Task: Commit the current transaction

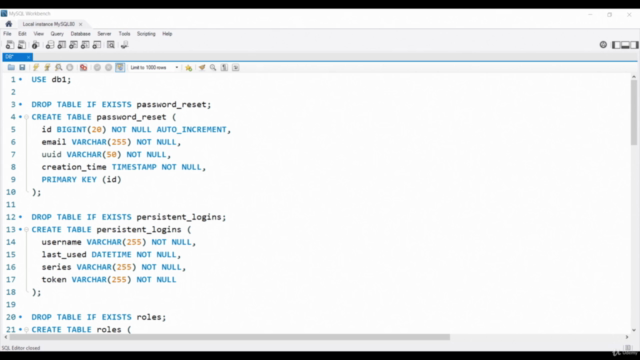Action: pos(97,67)
